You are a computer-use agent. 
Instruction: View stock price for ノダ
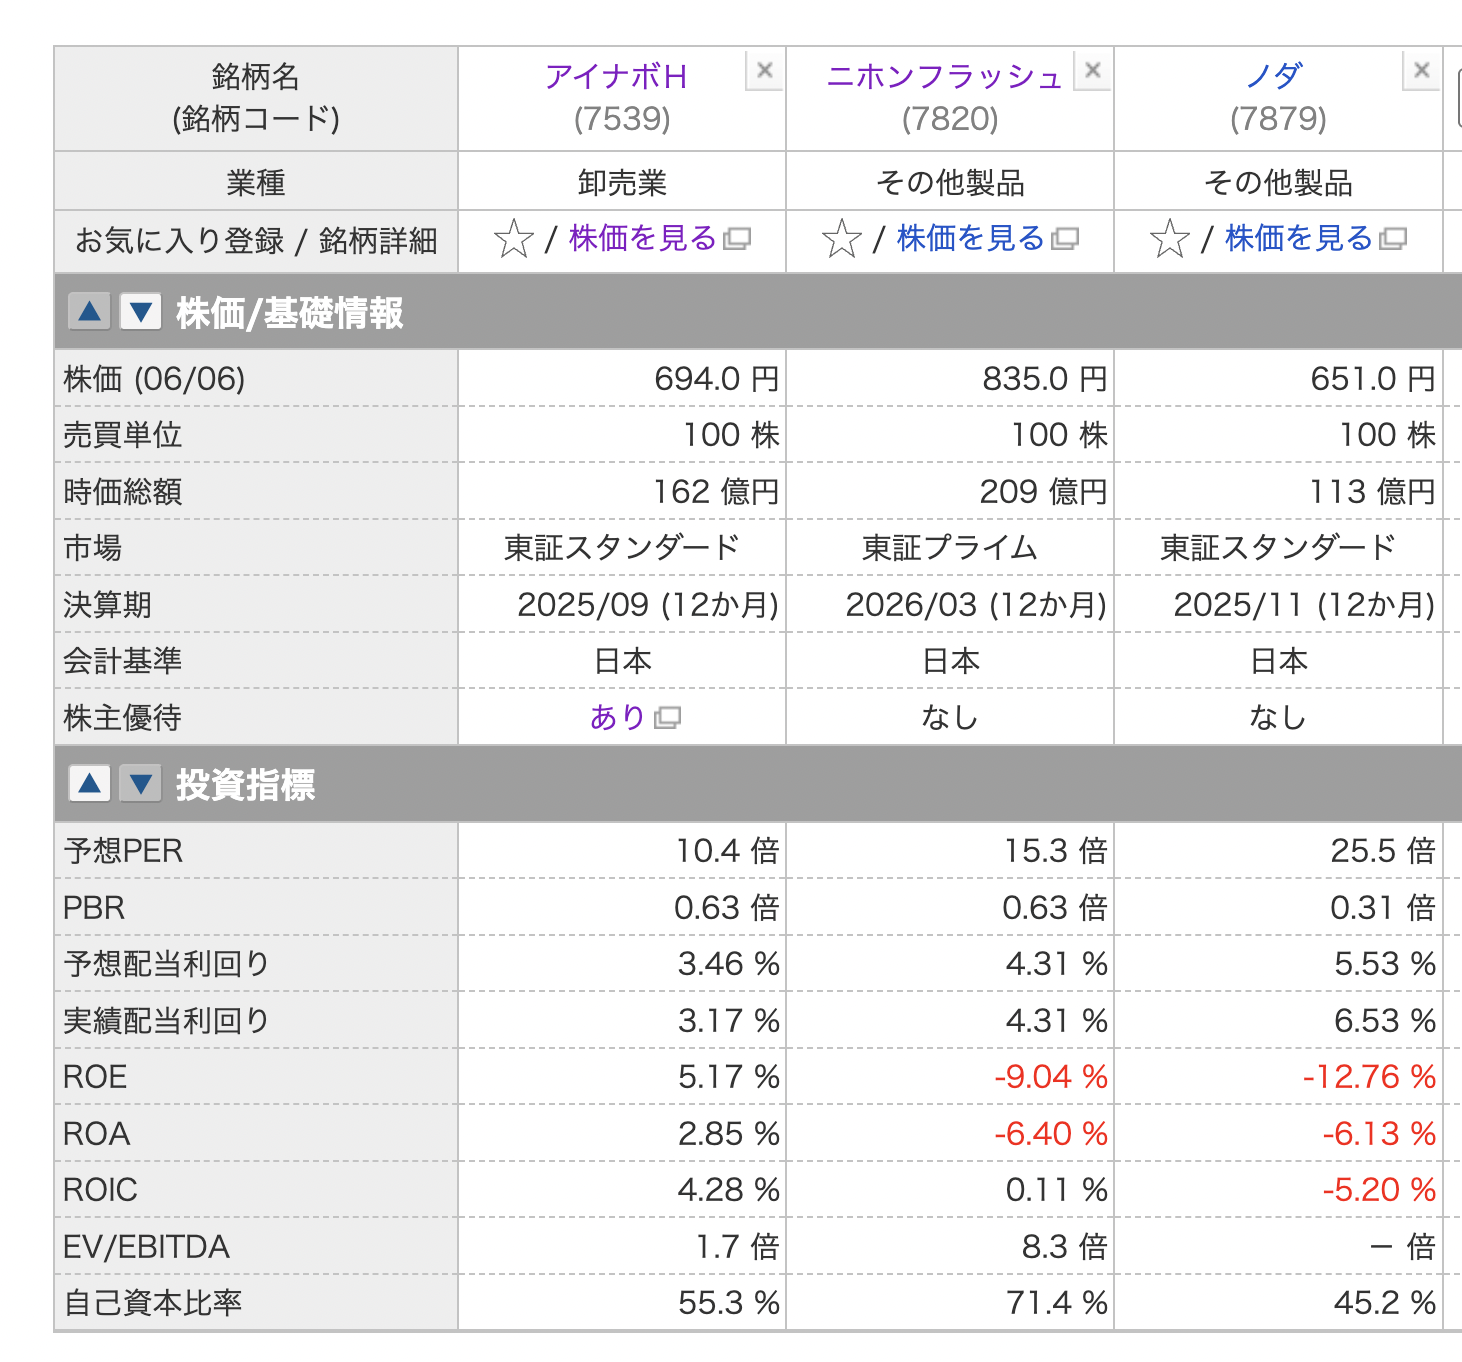(1299, 239)
